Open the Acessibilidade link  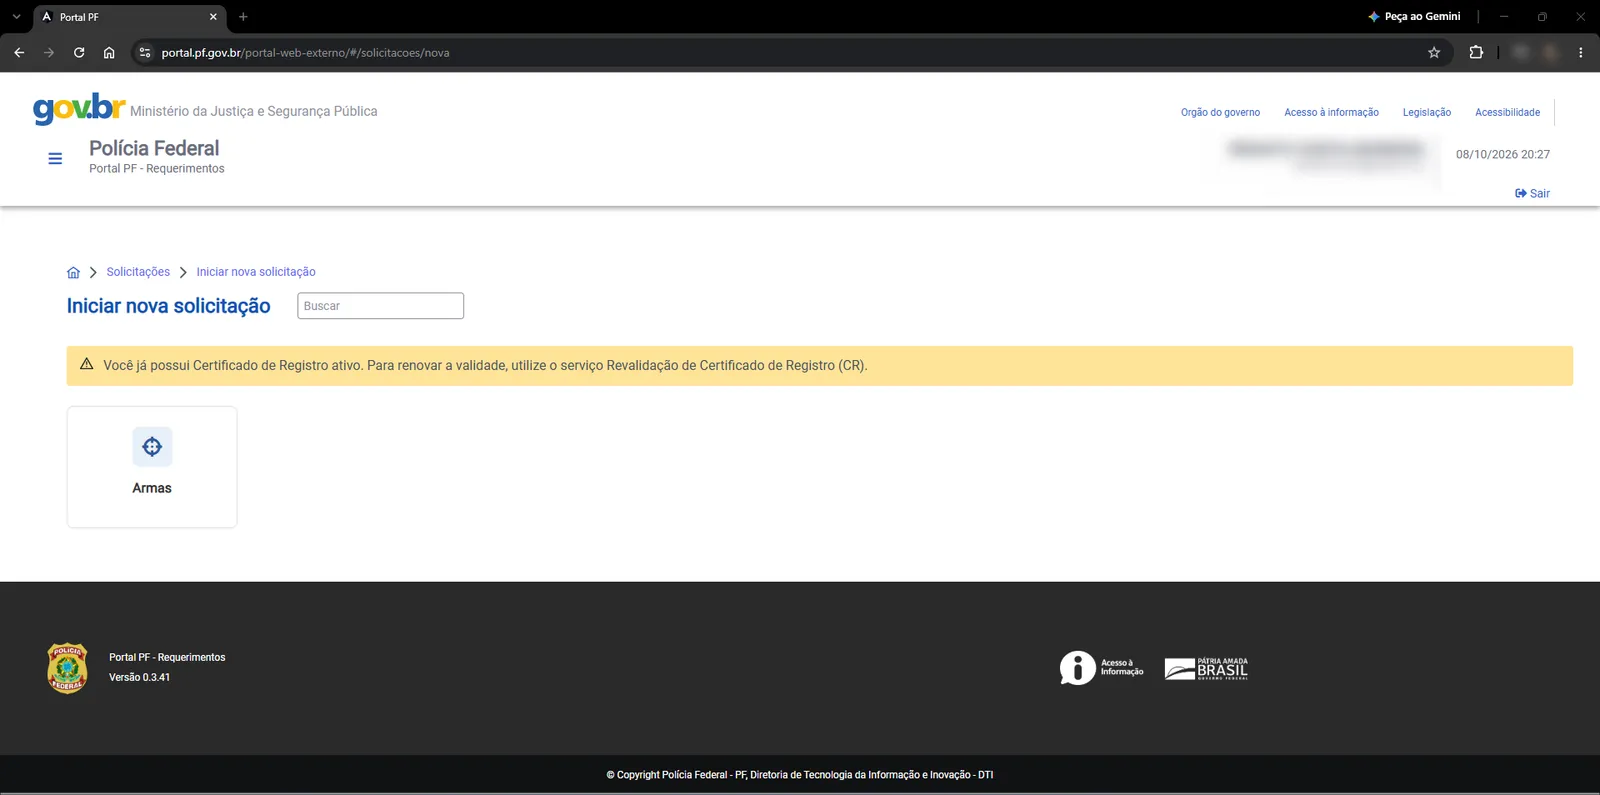(1507, 112)
